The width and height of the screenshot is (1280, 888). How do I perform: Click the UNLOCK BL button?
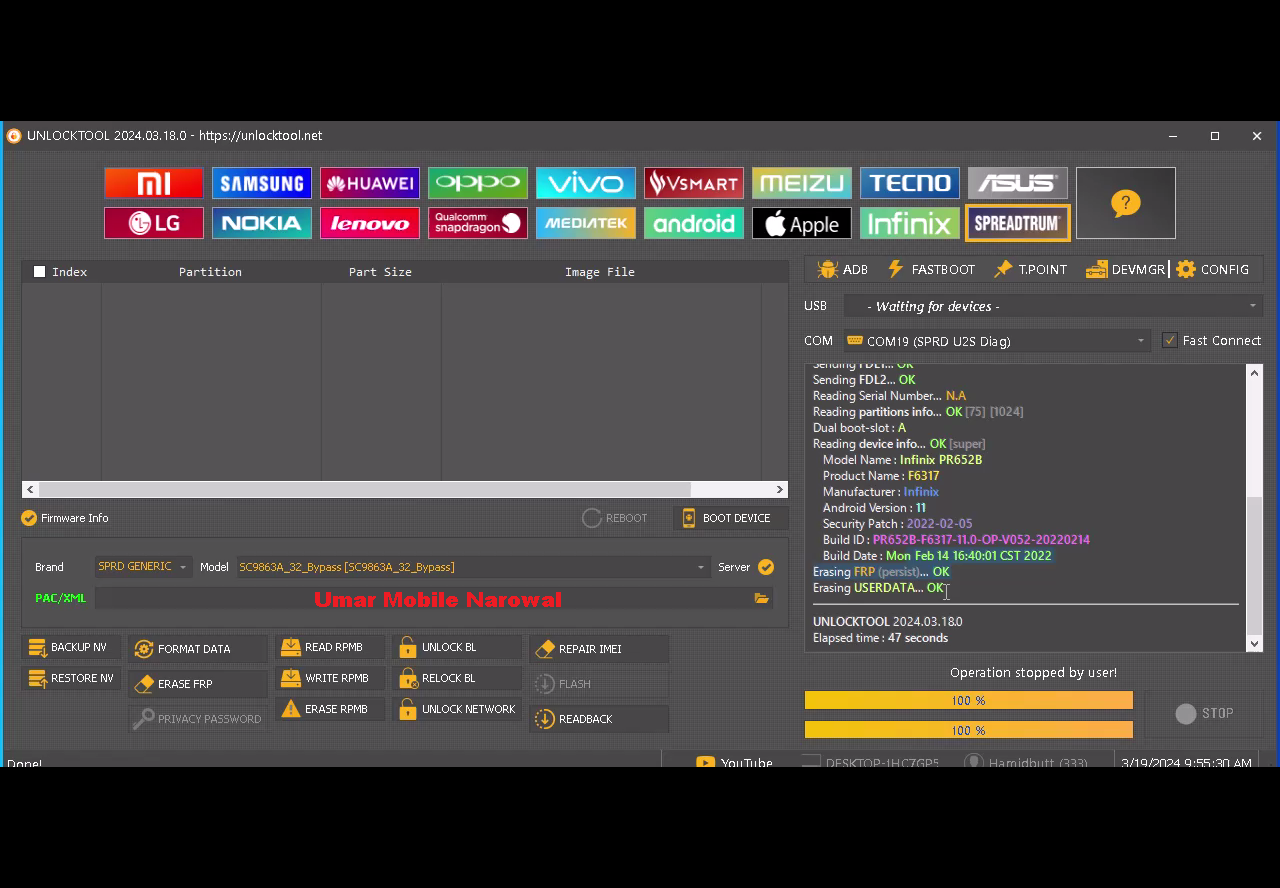click(x=457, y=647)
